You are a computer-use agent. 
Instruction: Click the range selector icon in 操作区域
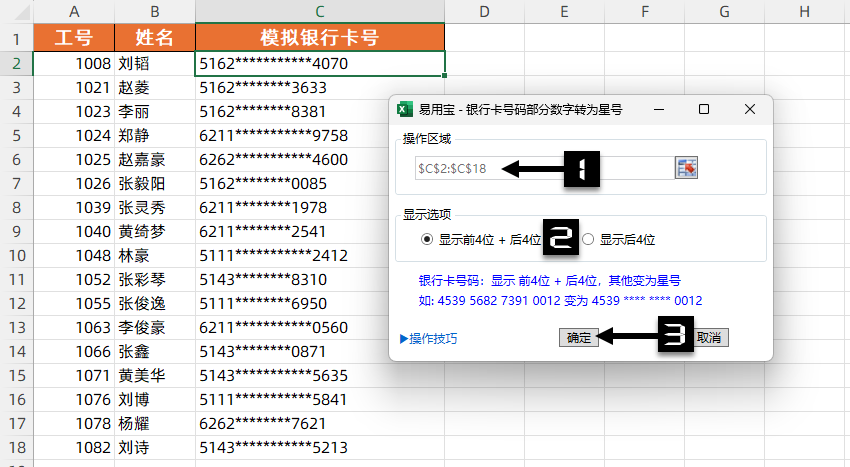686,168
